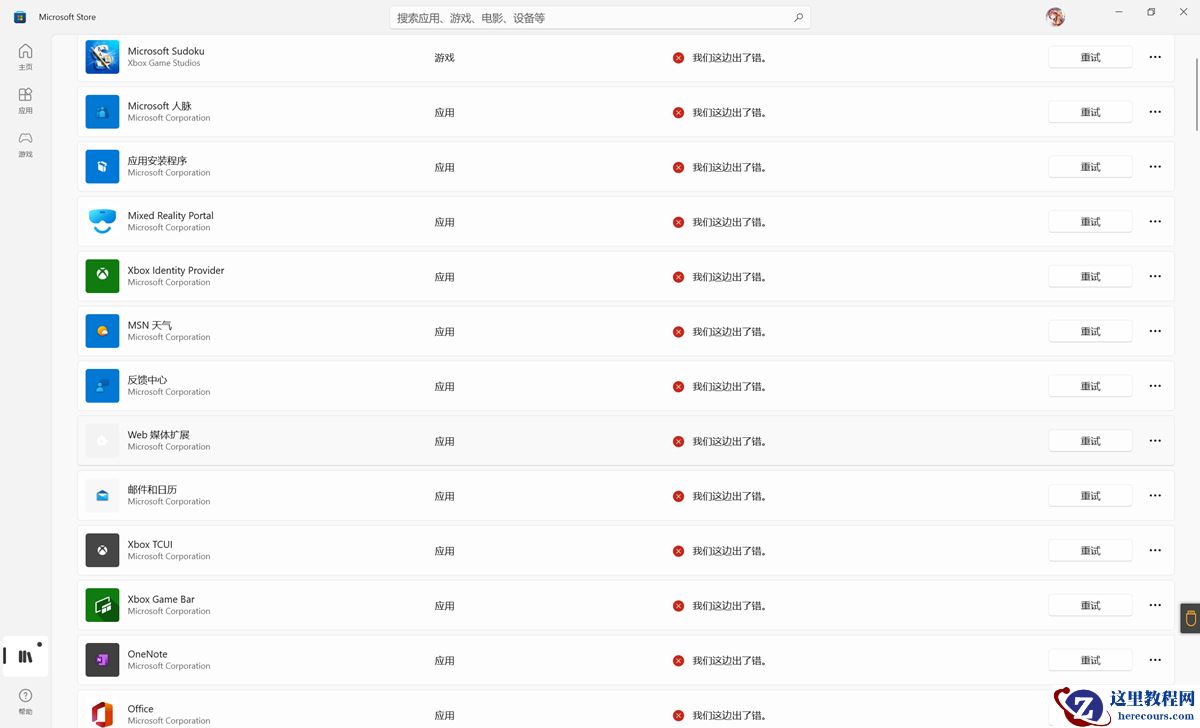The width and height of the screenshot is (1200, 728).
Task: Open the 邮件和日历 title text
Action: (152, 490)
